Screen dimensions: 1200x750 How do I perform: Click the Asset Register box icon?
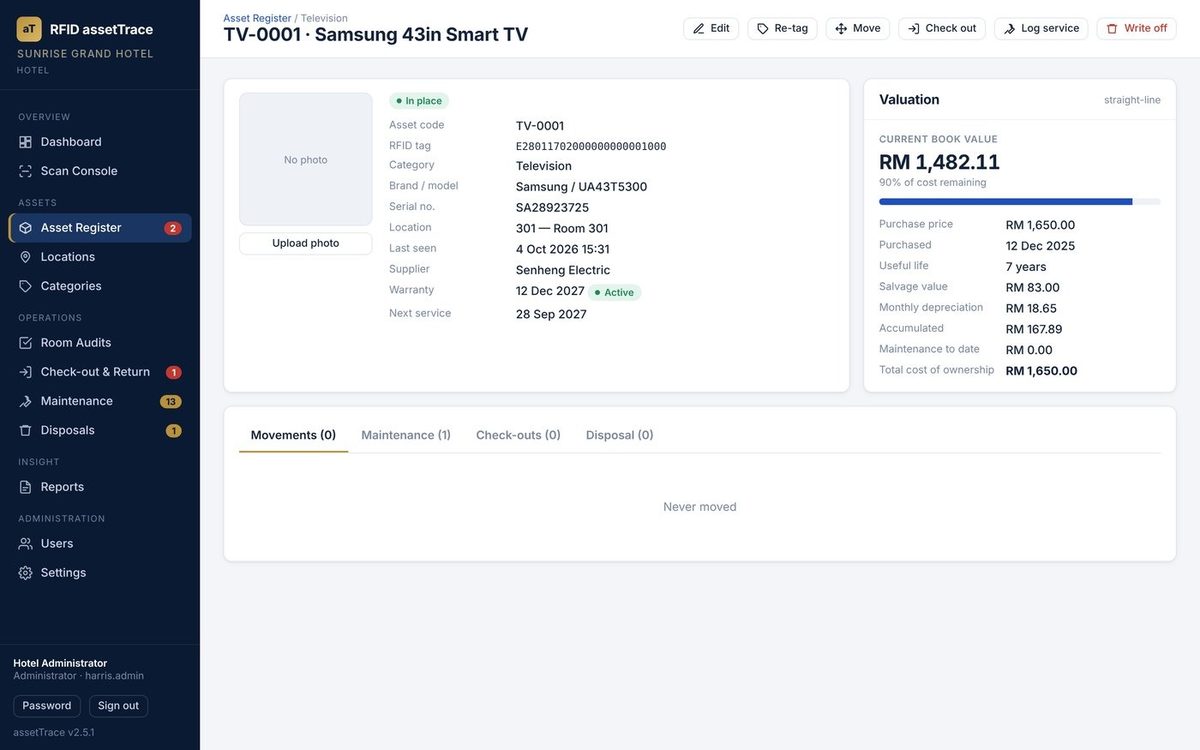coord(26,228)
